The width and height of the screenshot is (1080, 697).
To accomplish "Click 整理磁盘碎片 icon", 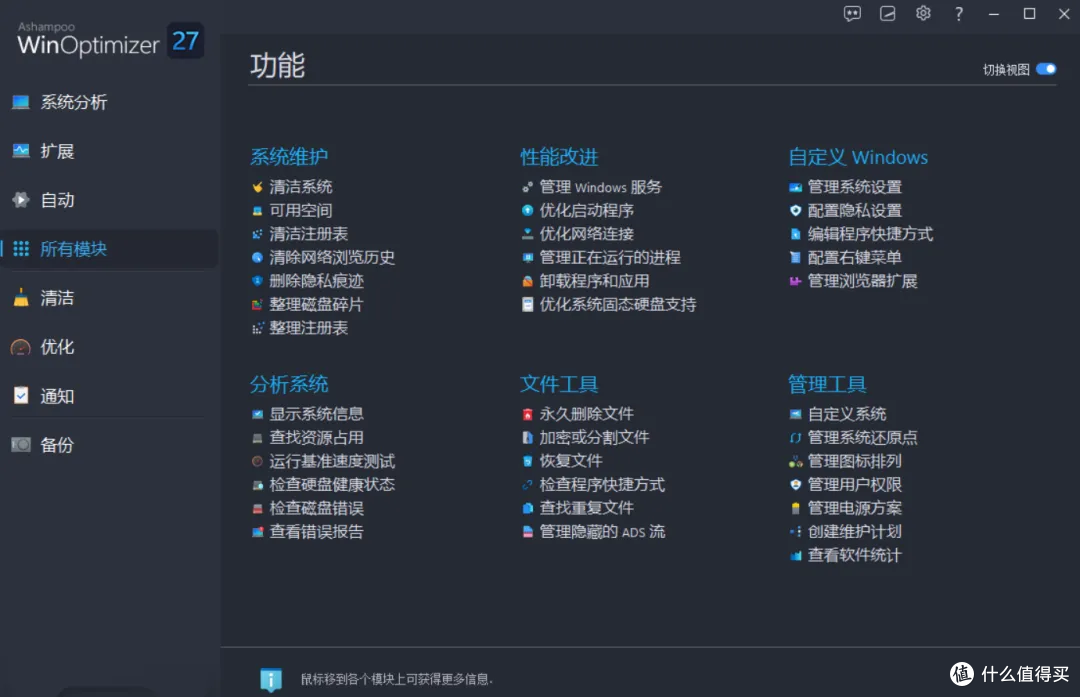I will point(257,304).
